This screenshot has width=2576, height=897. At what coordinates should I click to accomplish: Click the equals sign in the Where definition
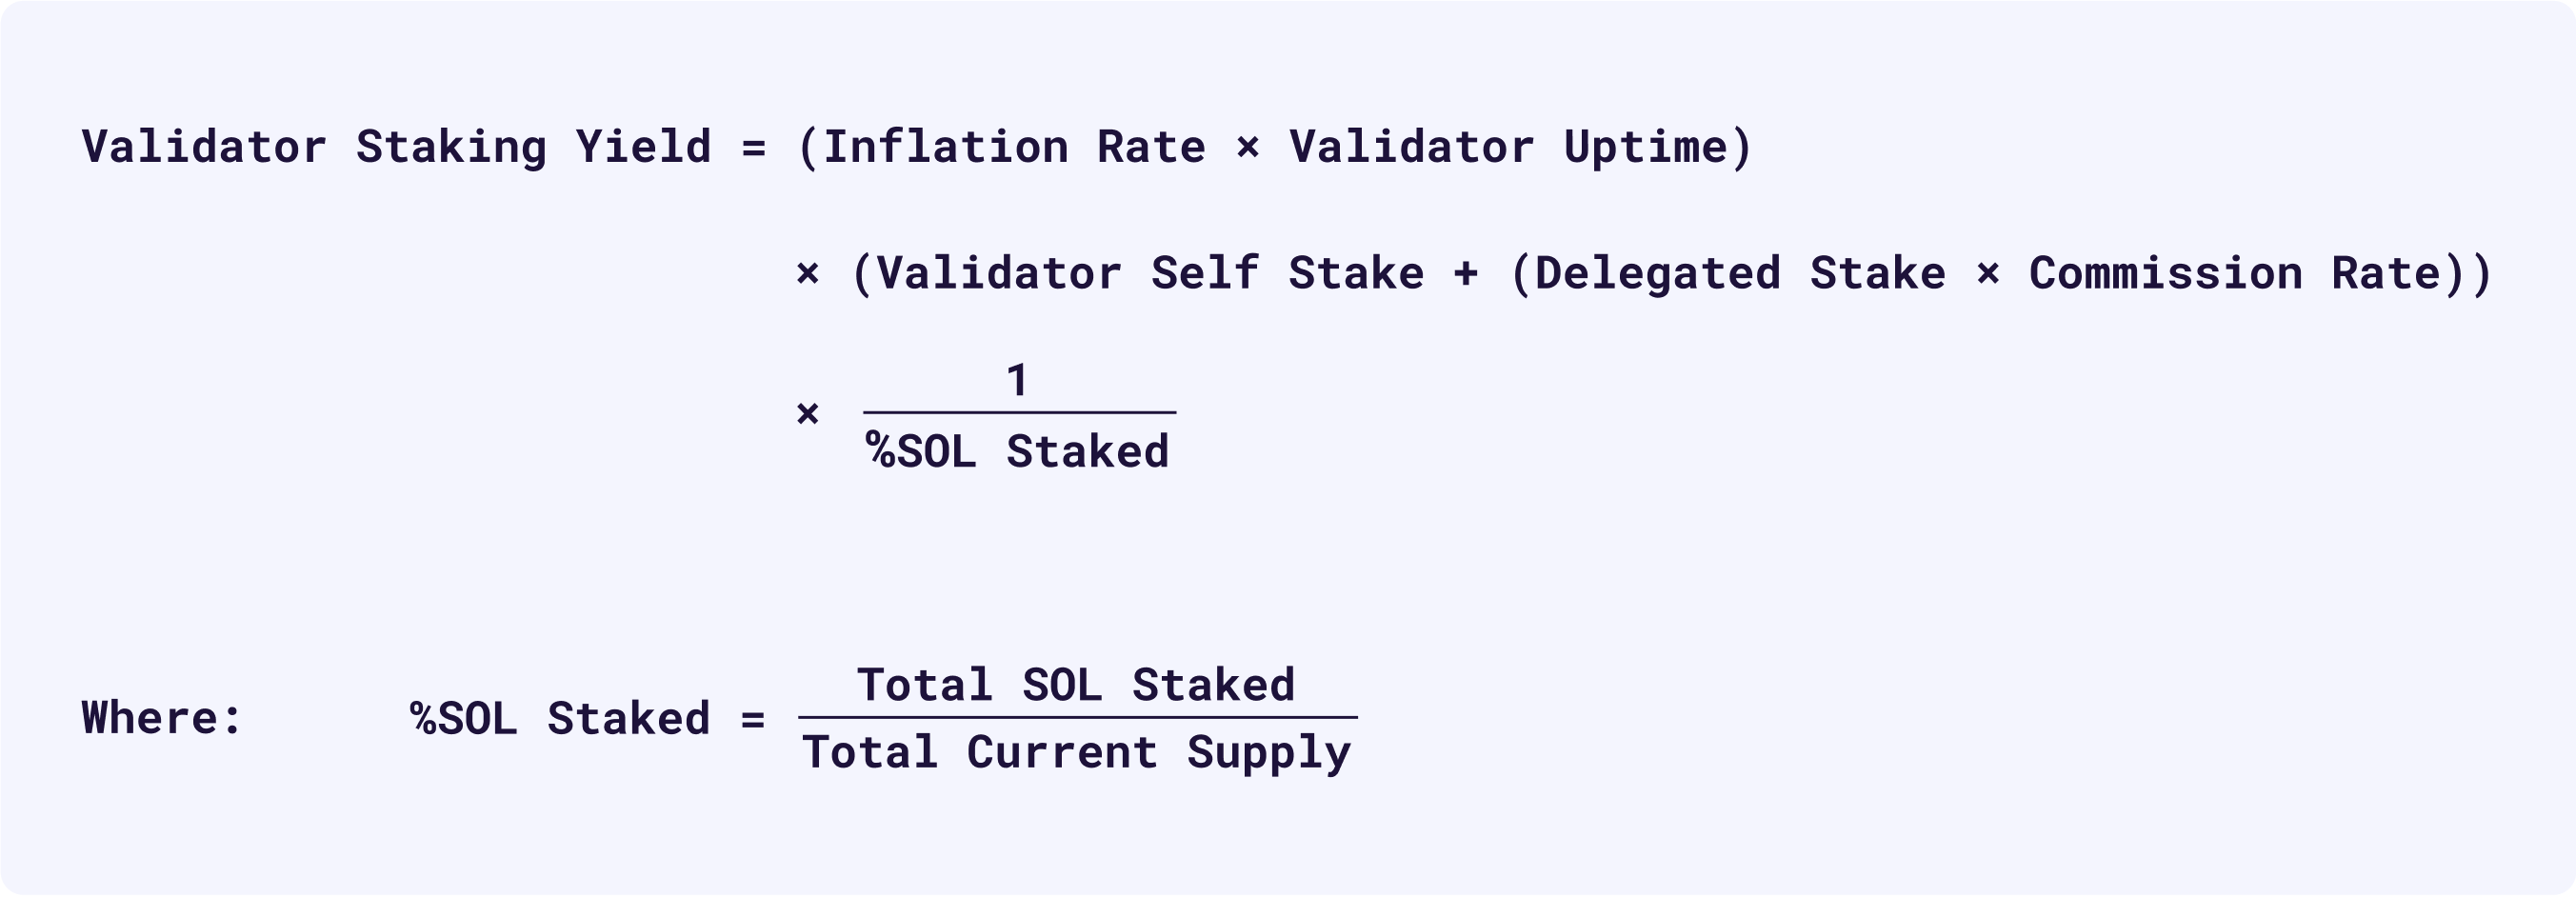[753, 719]
